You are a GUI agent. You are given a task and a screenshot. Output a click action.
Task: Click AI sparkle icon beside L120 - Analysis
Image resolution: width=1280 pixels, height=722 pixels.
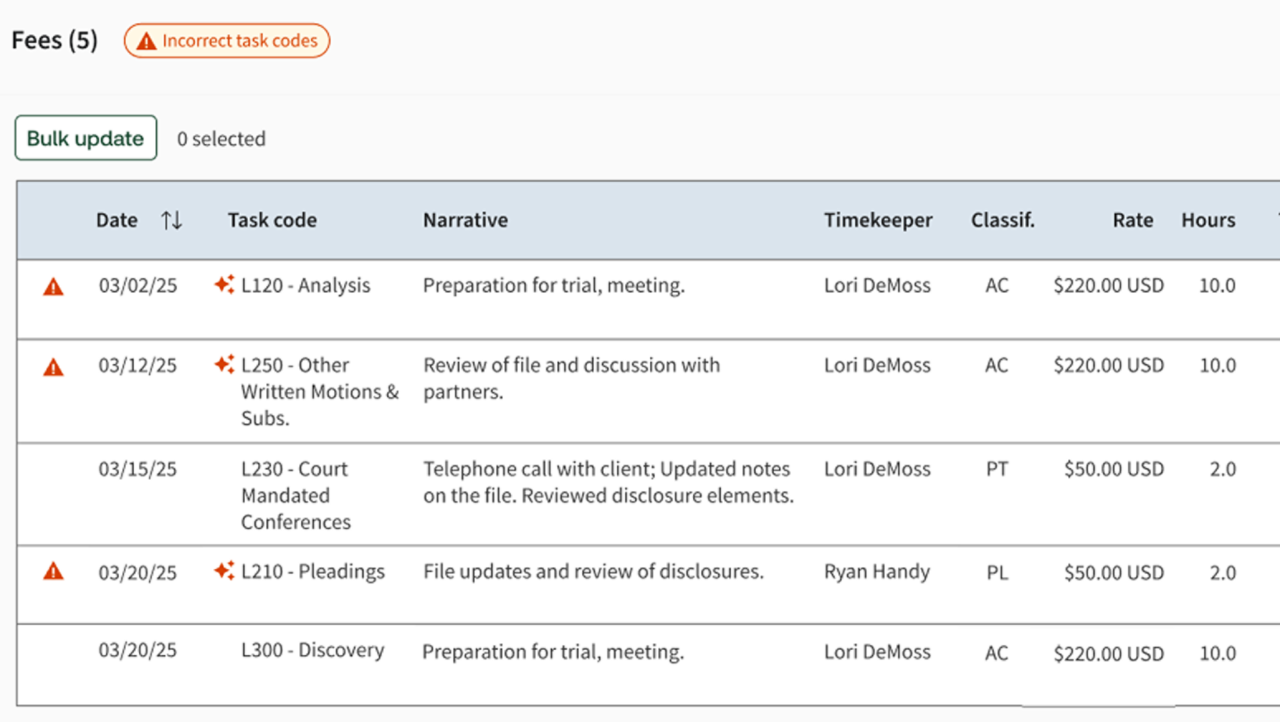pos(224,285)
